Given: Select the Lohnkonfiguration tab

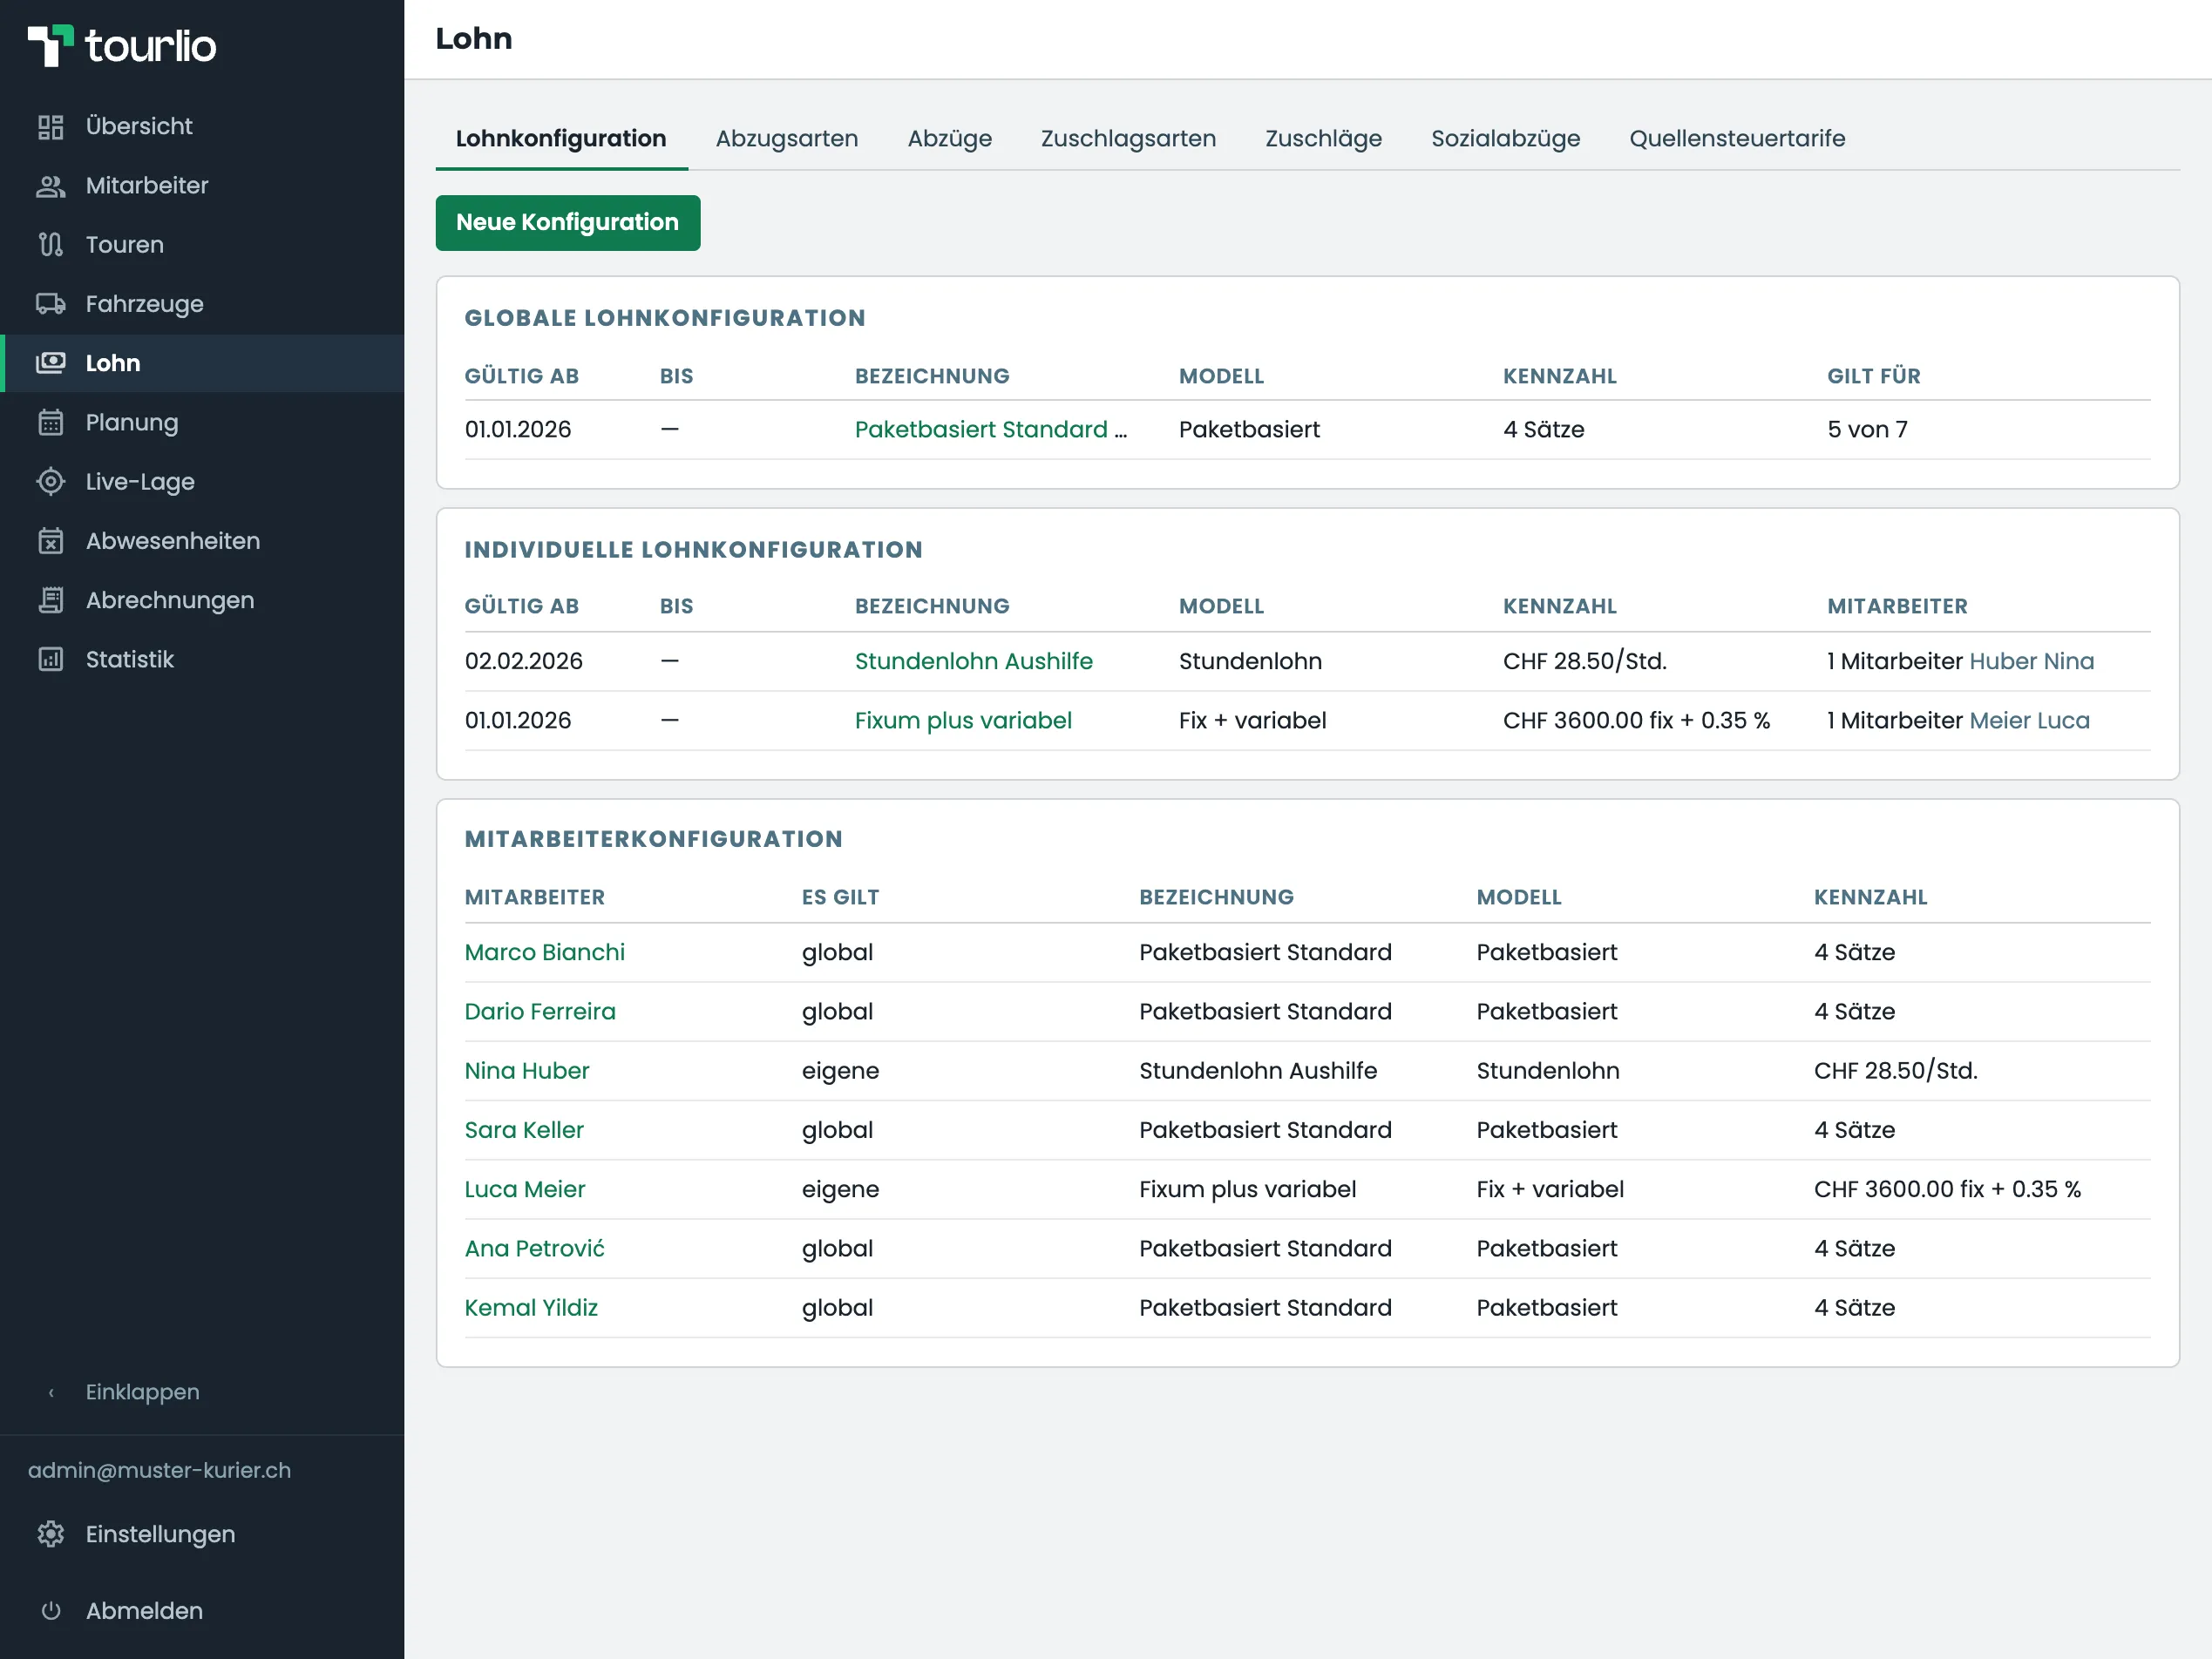Looking at the screenshot, I should pyautogui.click(x=561, y=139).
